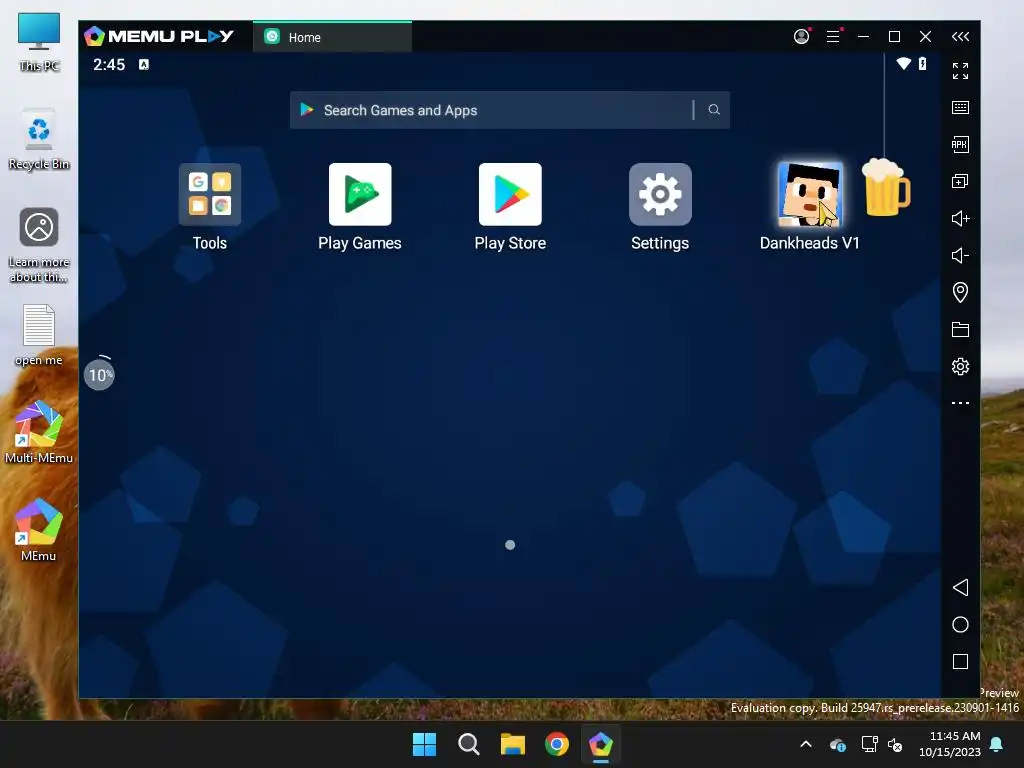1024x768 pixels.
Task: Click the cloud sync tray icon
Action: [838, 744]
